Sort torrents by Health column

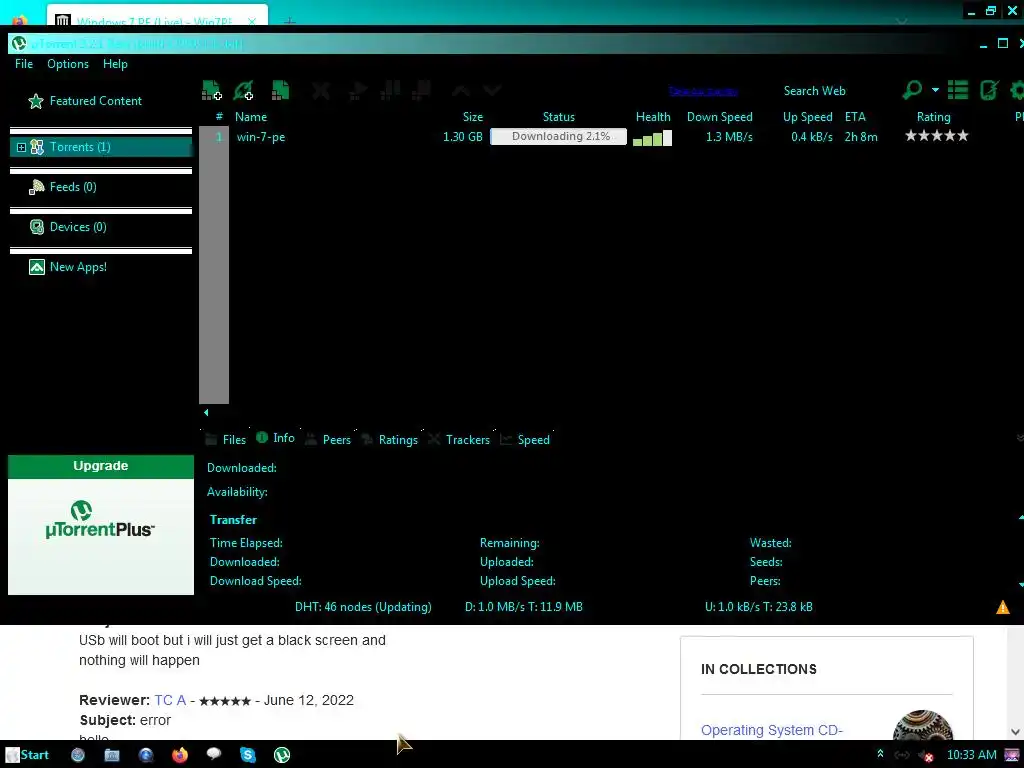(x=653, y=117)
